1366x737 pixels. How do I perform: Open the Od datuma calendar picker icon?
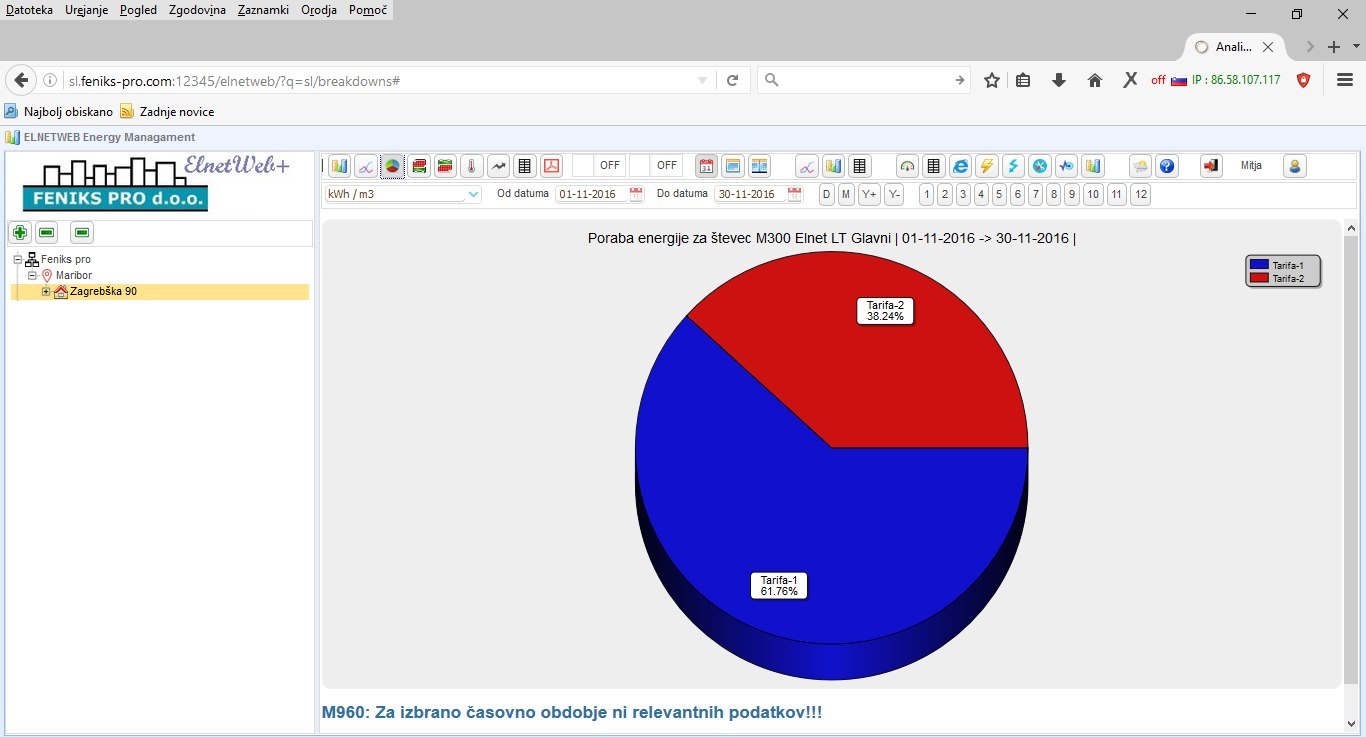coord(637,195)
